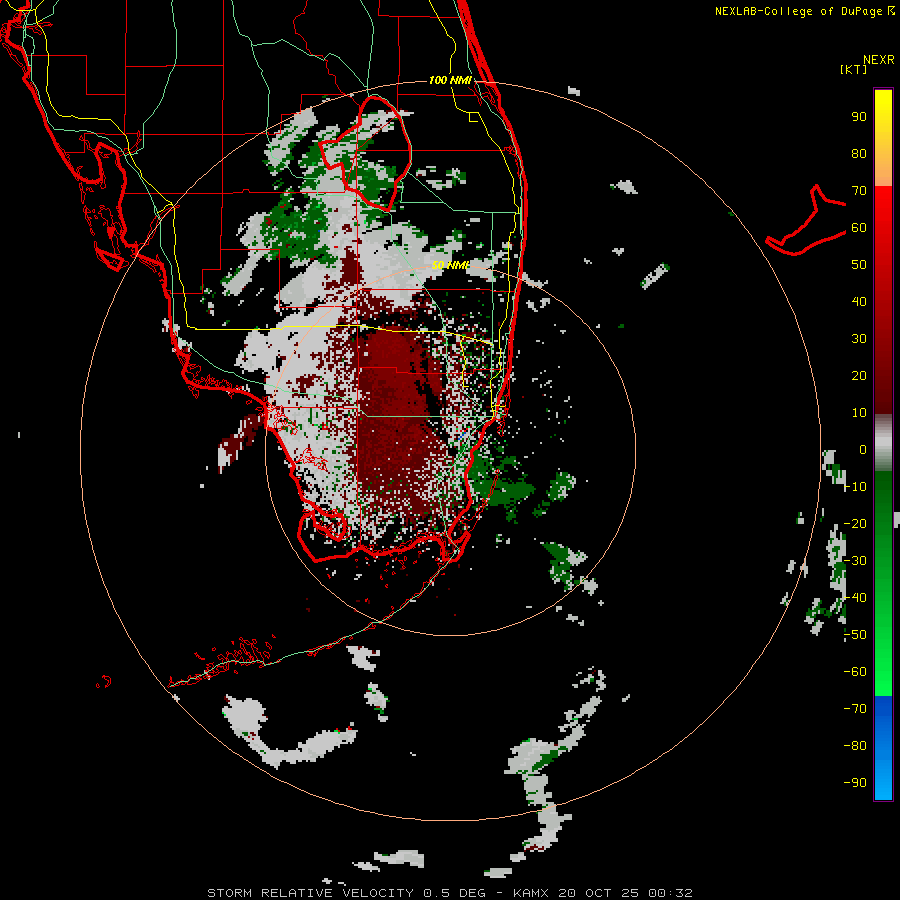The width and height of the screenshot is (900, 900).
Task: Click the positive 10 scale value
Action: point(859,413)
